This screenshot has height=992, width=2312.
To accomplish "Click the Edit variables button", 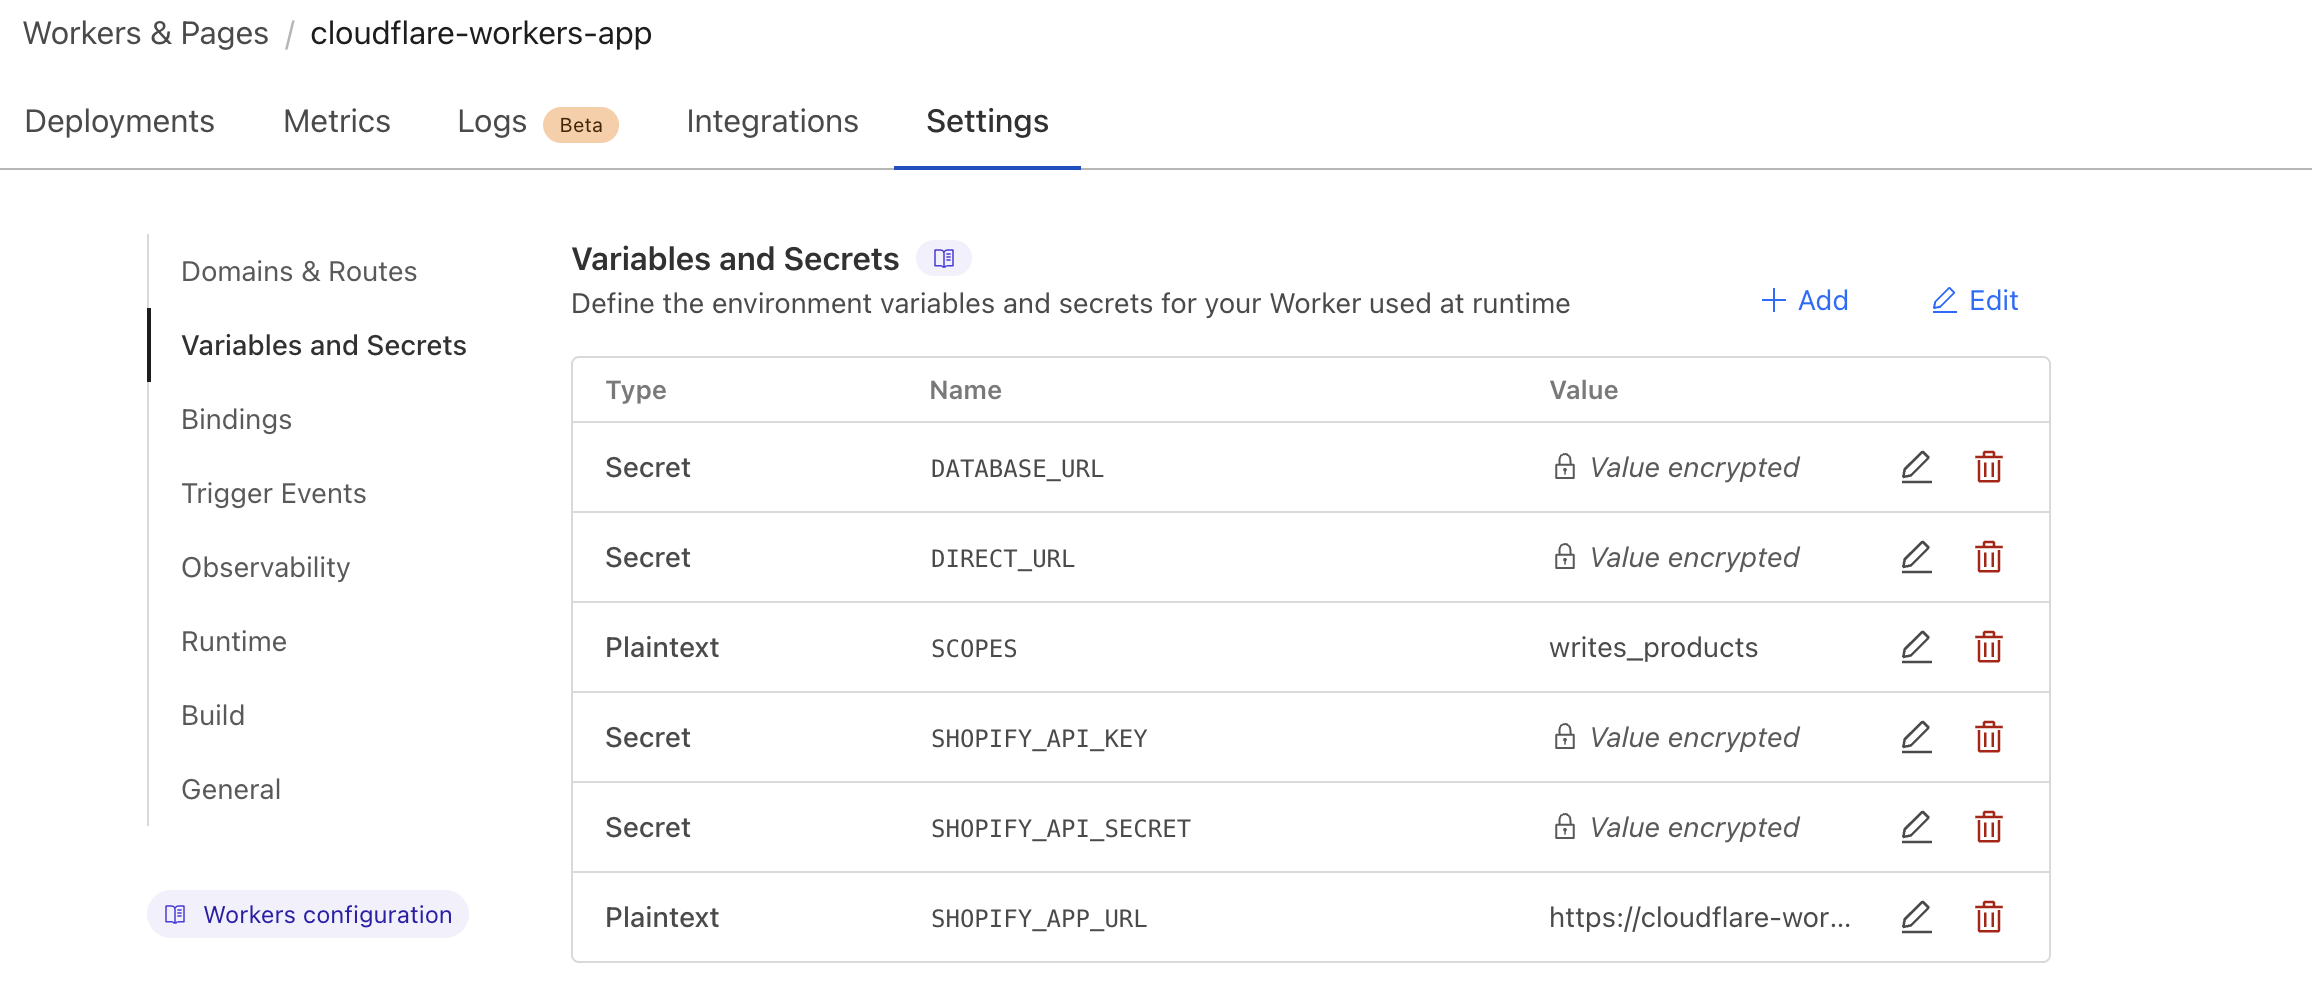I will pos(1975,301).
